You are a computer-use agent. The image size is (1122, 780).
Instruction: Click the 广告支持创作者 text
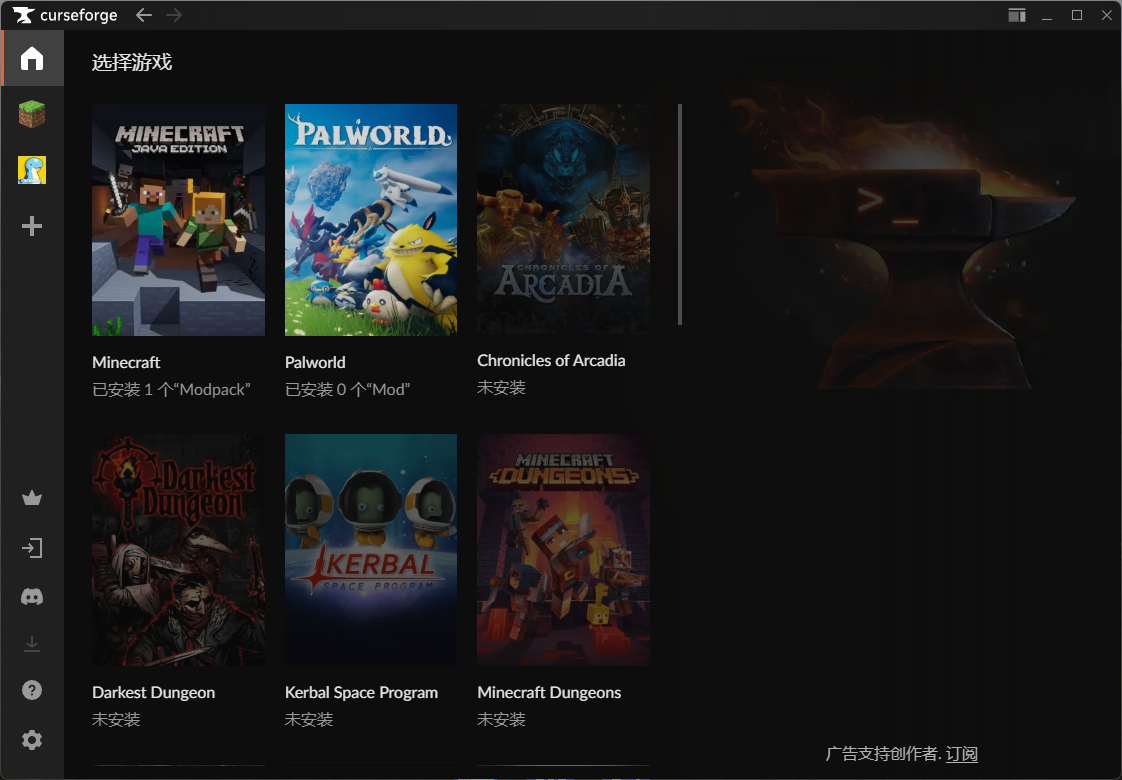[x=882, y=754]
